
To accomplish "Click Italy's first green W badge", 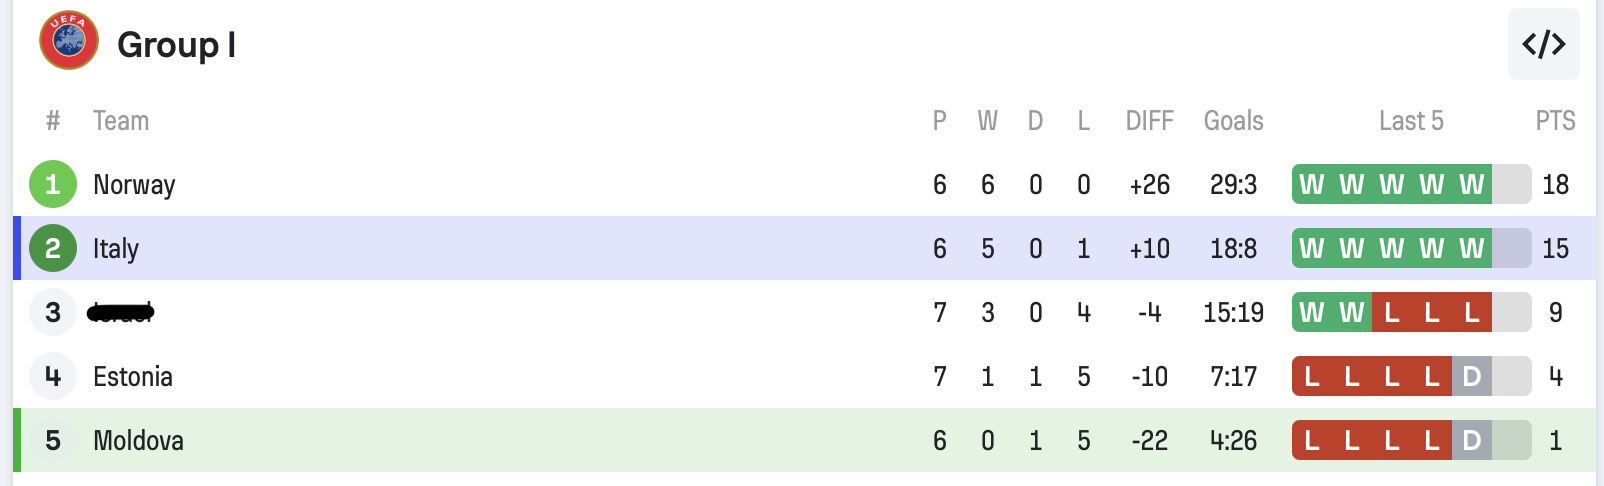I will 1312,248.
